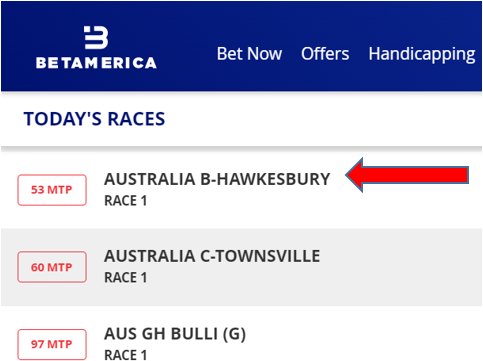Select Australia B-Hawkesbury track name

(217, 179)
